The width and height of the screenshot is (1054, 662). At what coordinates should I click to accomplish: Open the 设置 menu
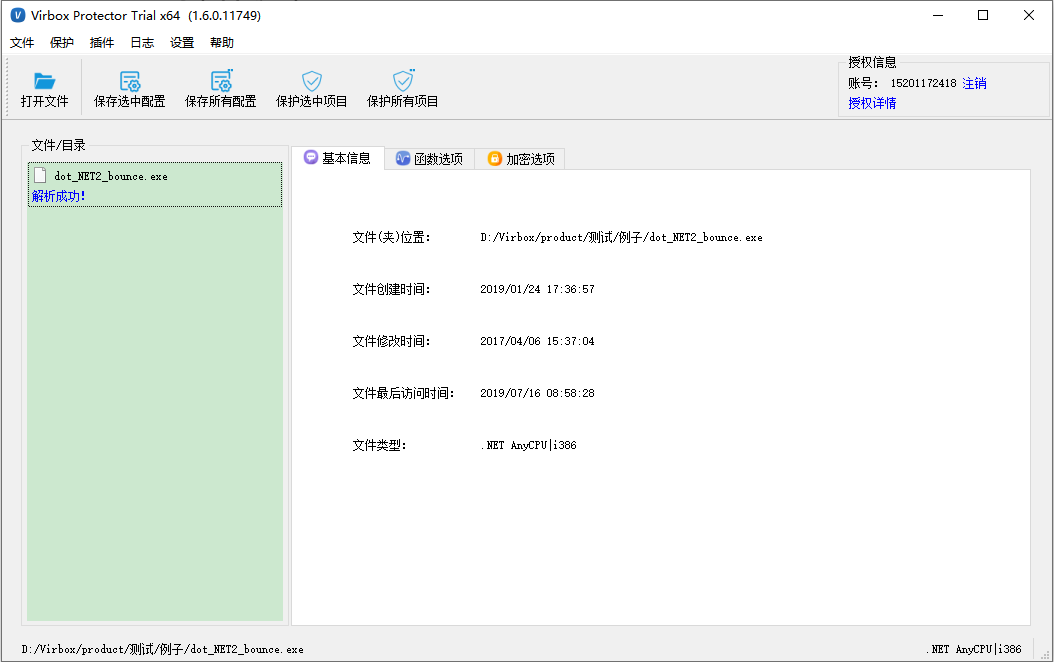click(181, 43)
